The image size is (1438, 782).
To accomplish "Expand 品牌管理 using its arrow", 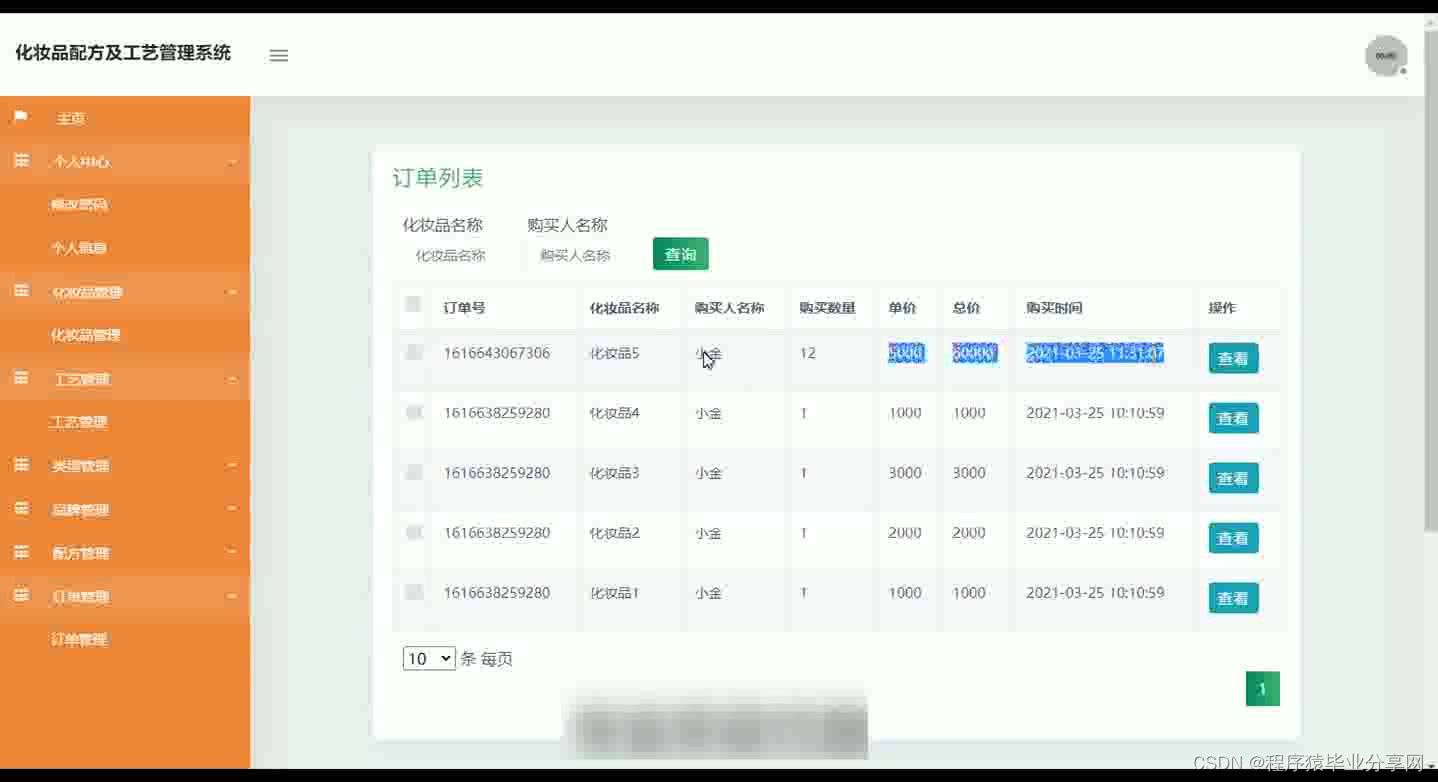I will point(232,509).
